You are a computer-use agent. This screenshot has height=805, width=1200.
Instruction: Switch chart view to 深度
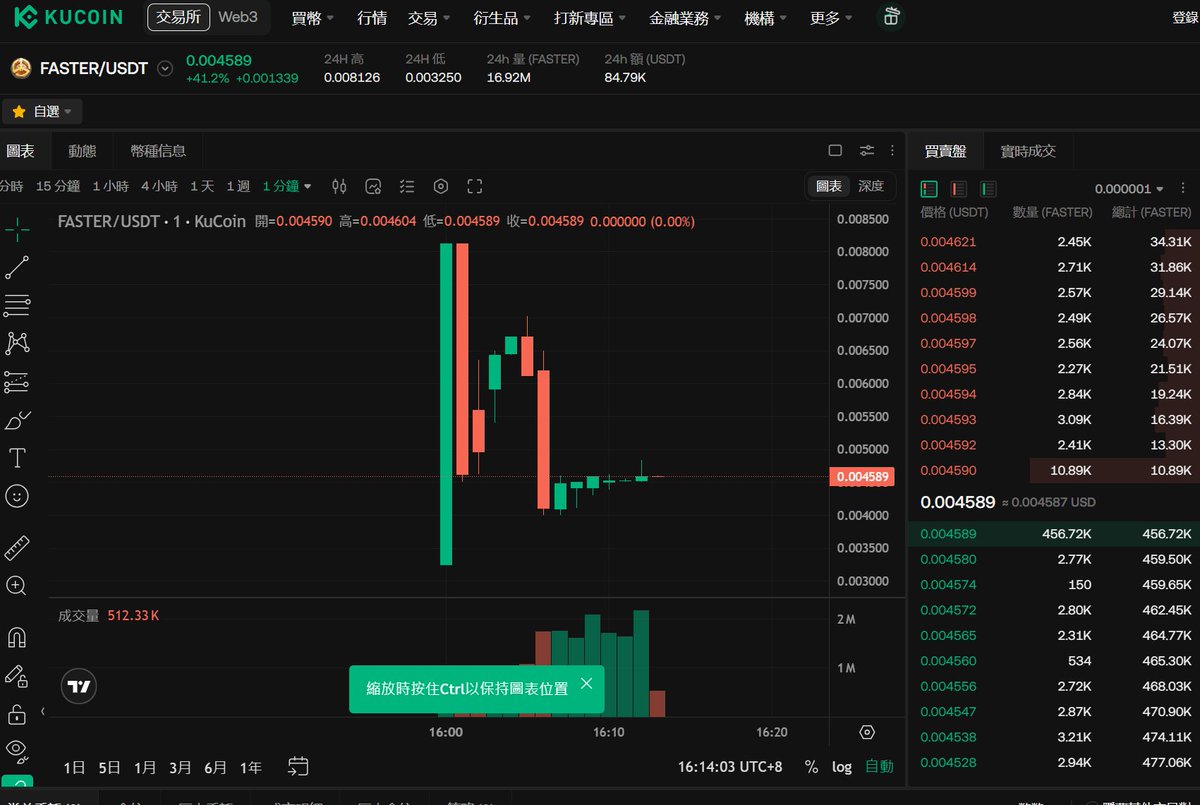[871, 186]
